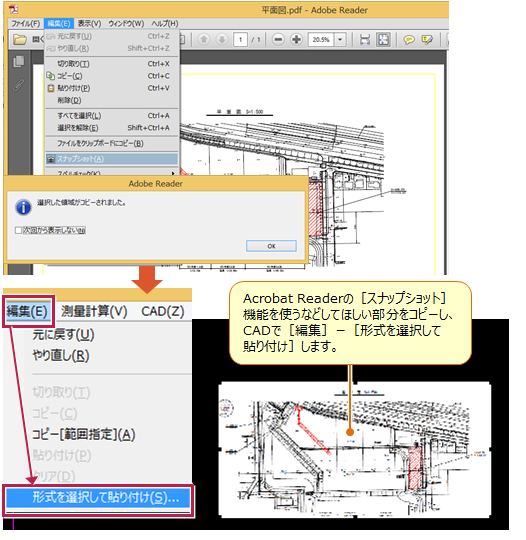Open the folder icon in Adobe Reader toolbar
The width and height of the screenshot is (526, 540).
[20, 40]
